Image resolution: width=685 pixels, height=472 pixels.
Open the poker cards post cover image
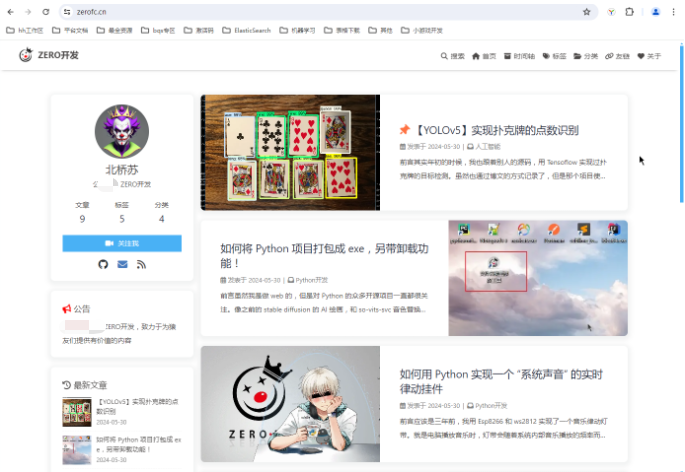click(x=291, y=153)
